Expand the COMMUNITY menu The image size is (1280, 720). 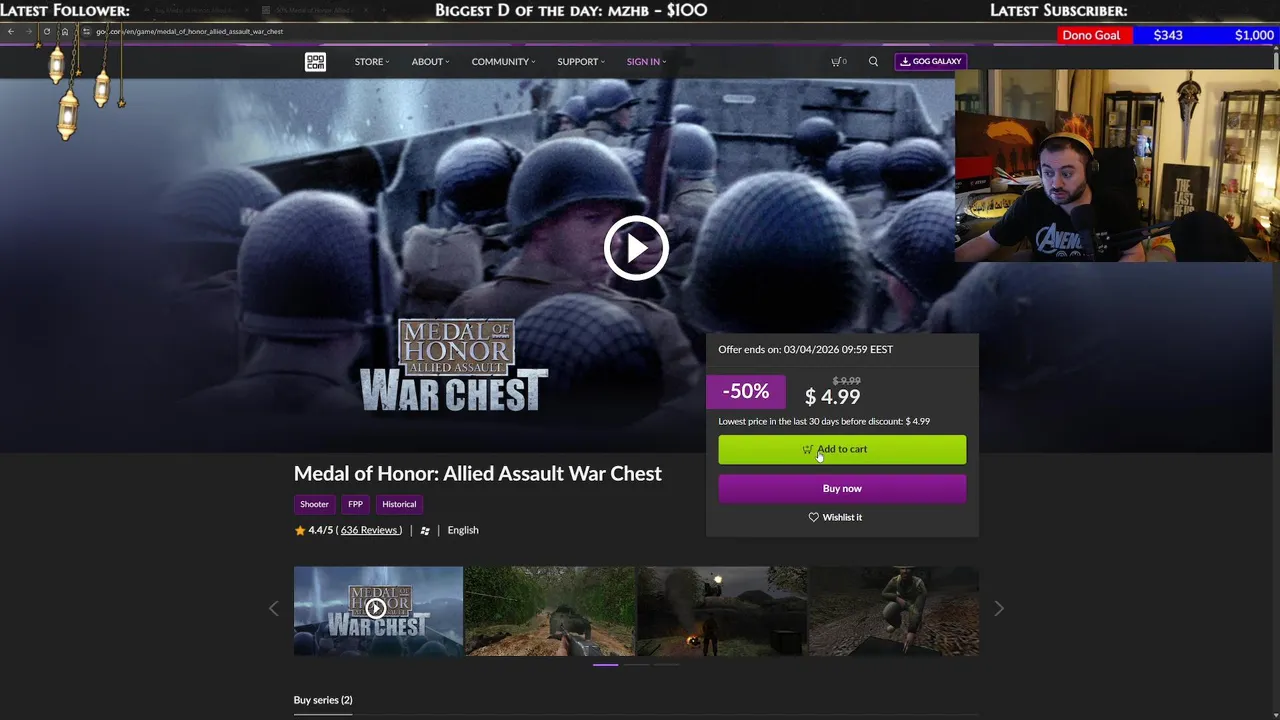[x=503, y=62]
